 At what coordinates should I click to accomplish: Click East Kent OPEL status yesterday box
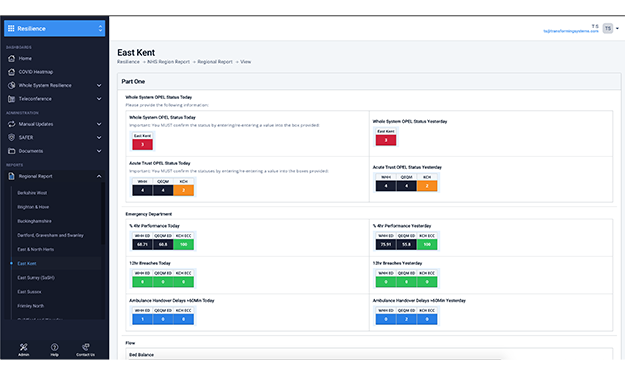coord(386,140)
